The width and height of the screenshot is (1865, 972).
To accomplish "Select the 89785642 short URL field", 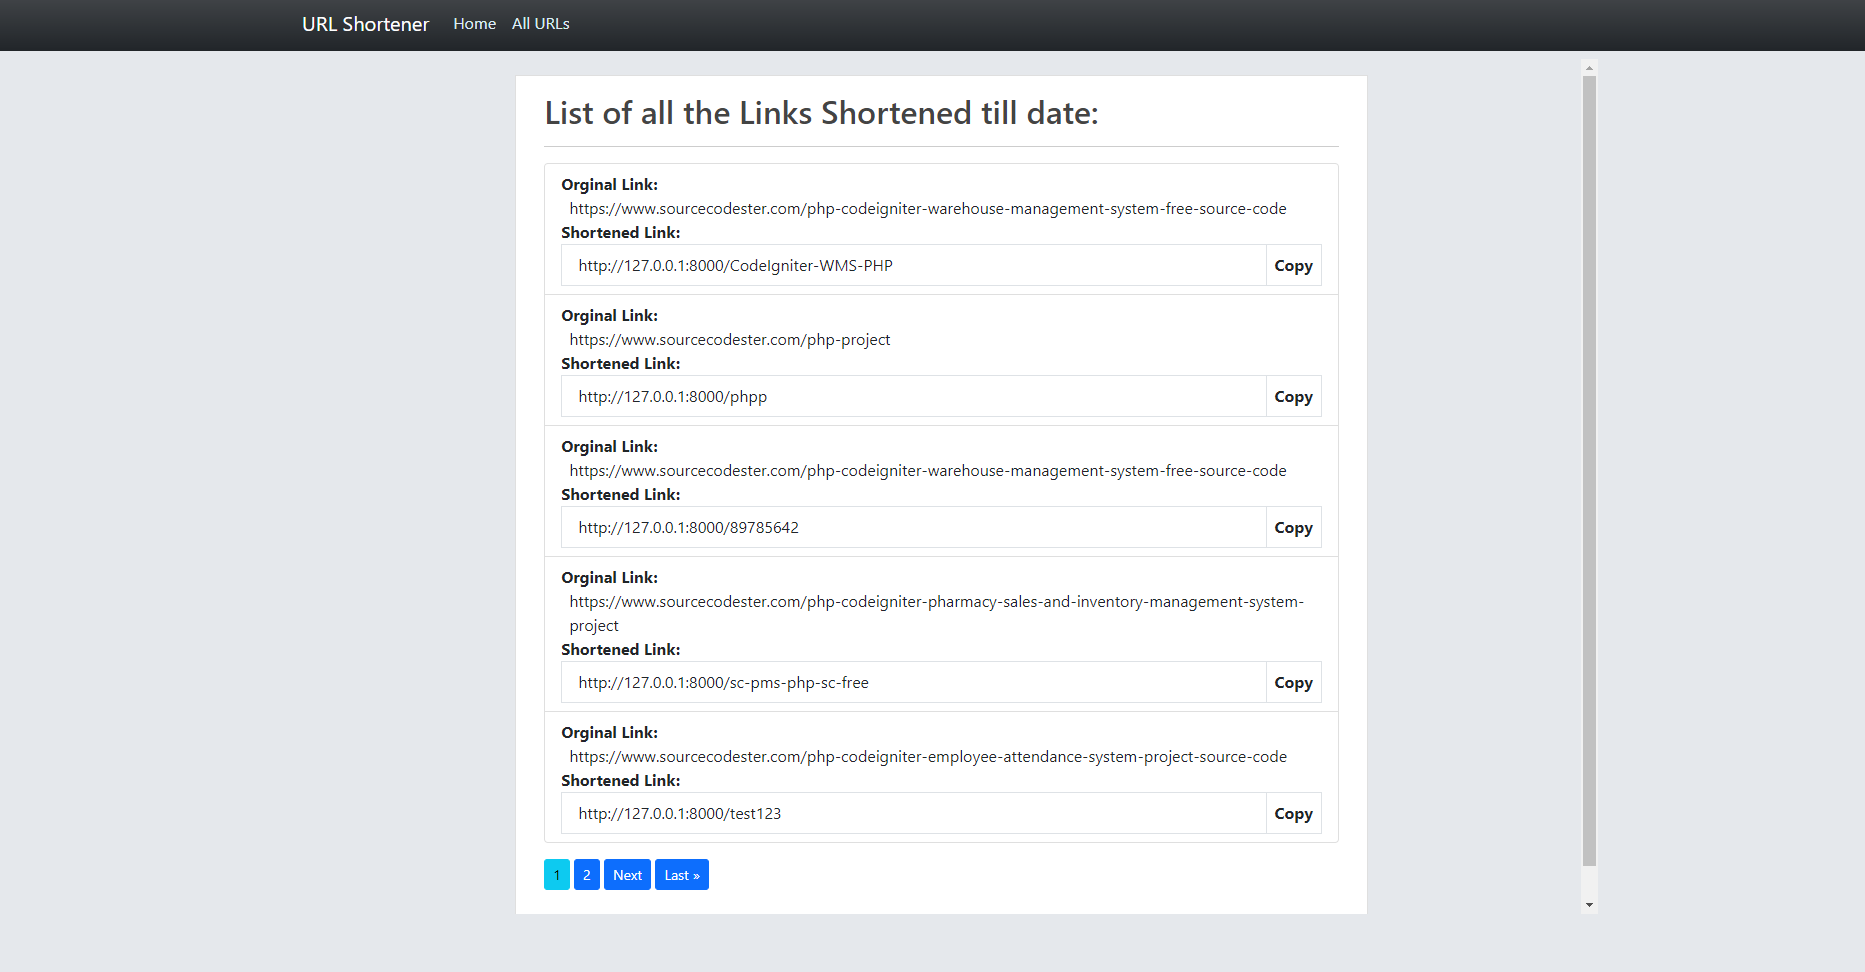I will (913, 527).
